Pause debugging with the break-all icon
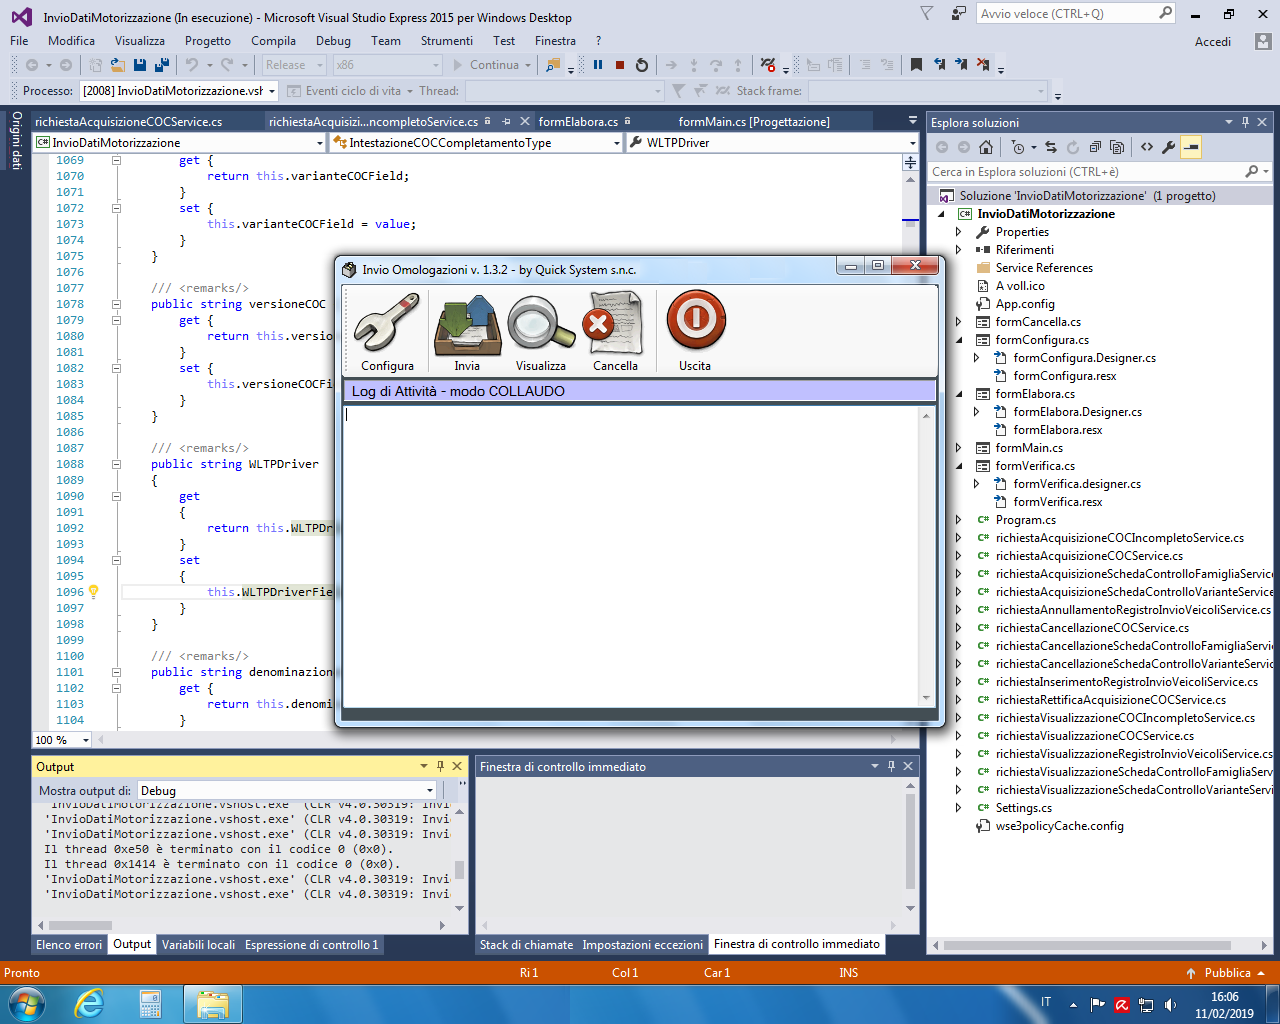1280x1024 pixels. tap(598, 65)
